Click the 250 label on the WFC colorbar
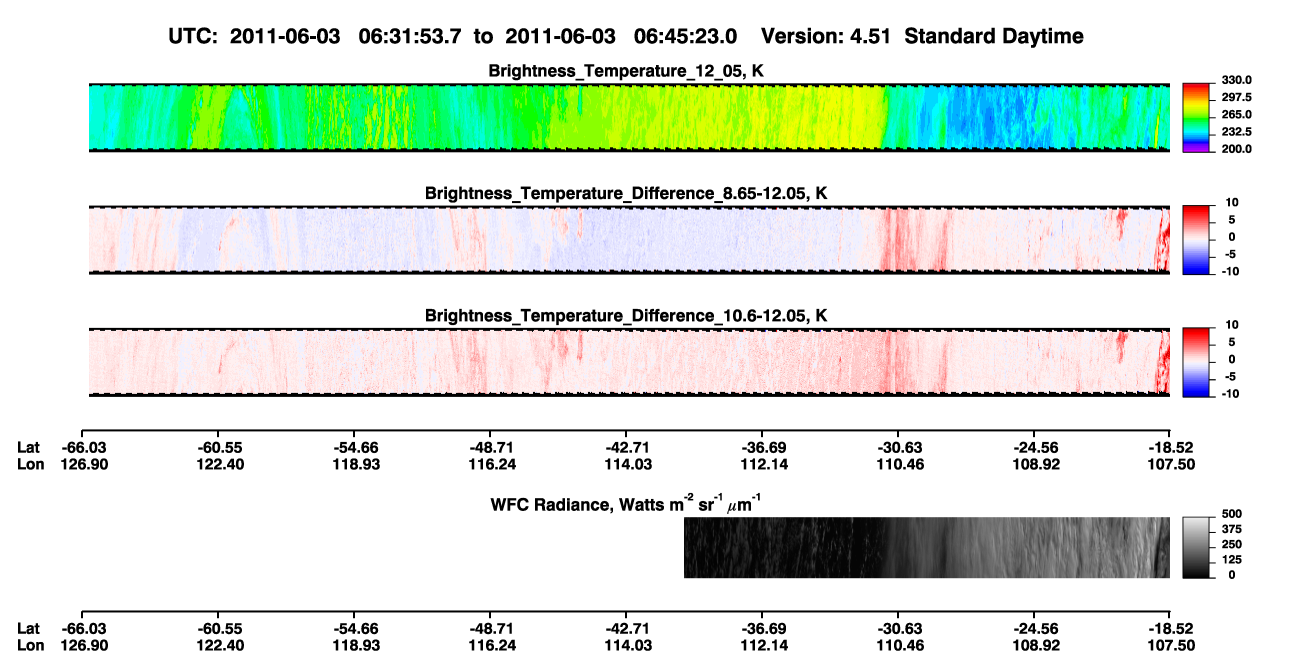The image size is (1300, 667). (x=1230, y=544)
